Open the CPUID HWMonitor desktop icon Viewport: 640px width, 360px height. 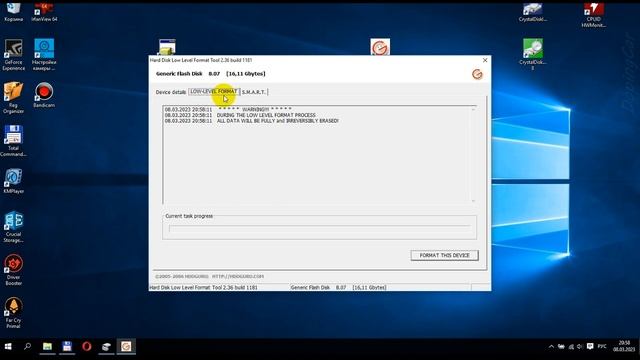tap(593, 15)
